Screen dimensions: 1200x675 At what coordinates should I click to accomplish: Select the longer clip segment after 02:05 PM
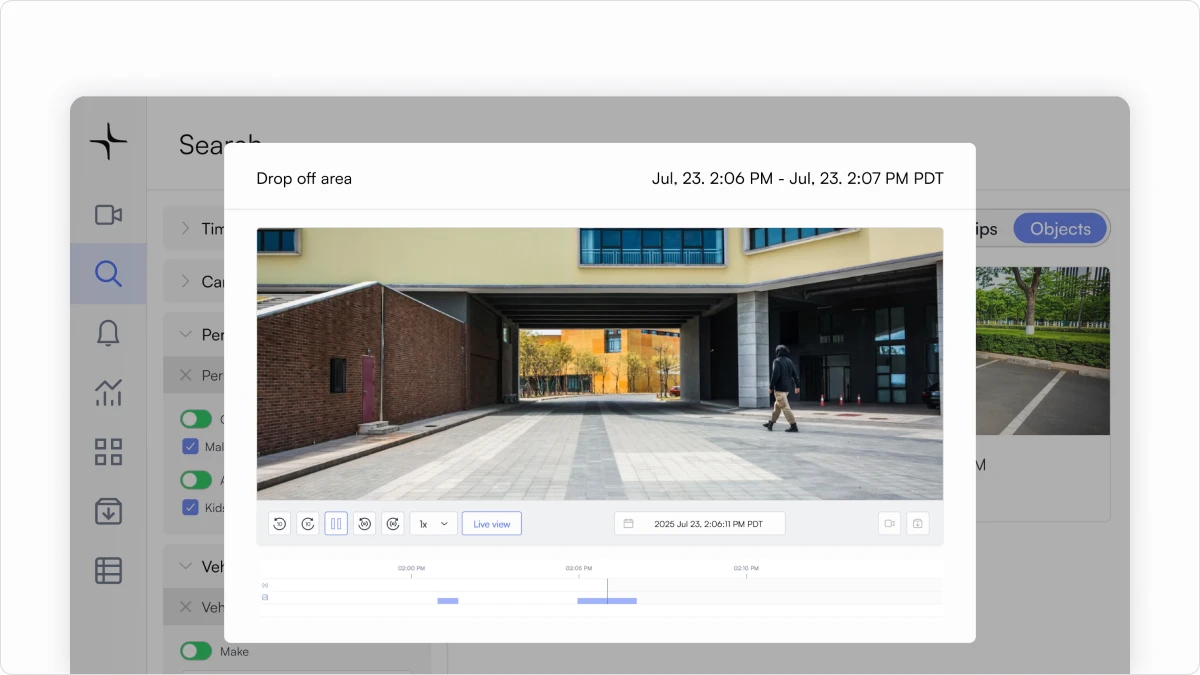point(607,601)
